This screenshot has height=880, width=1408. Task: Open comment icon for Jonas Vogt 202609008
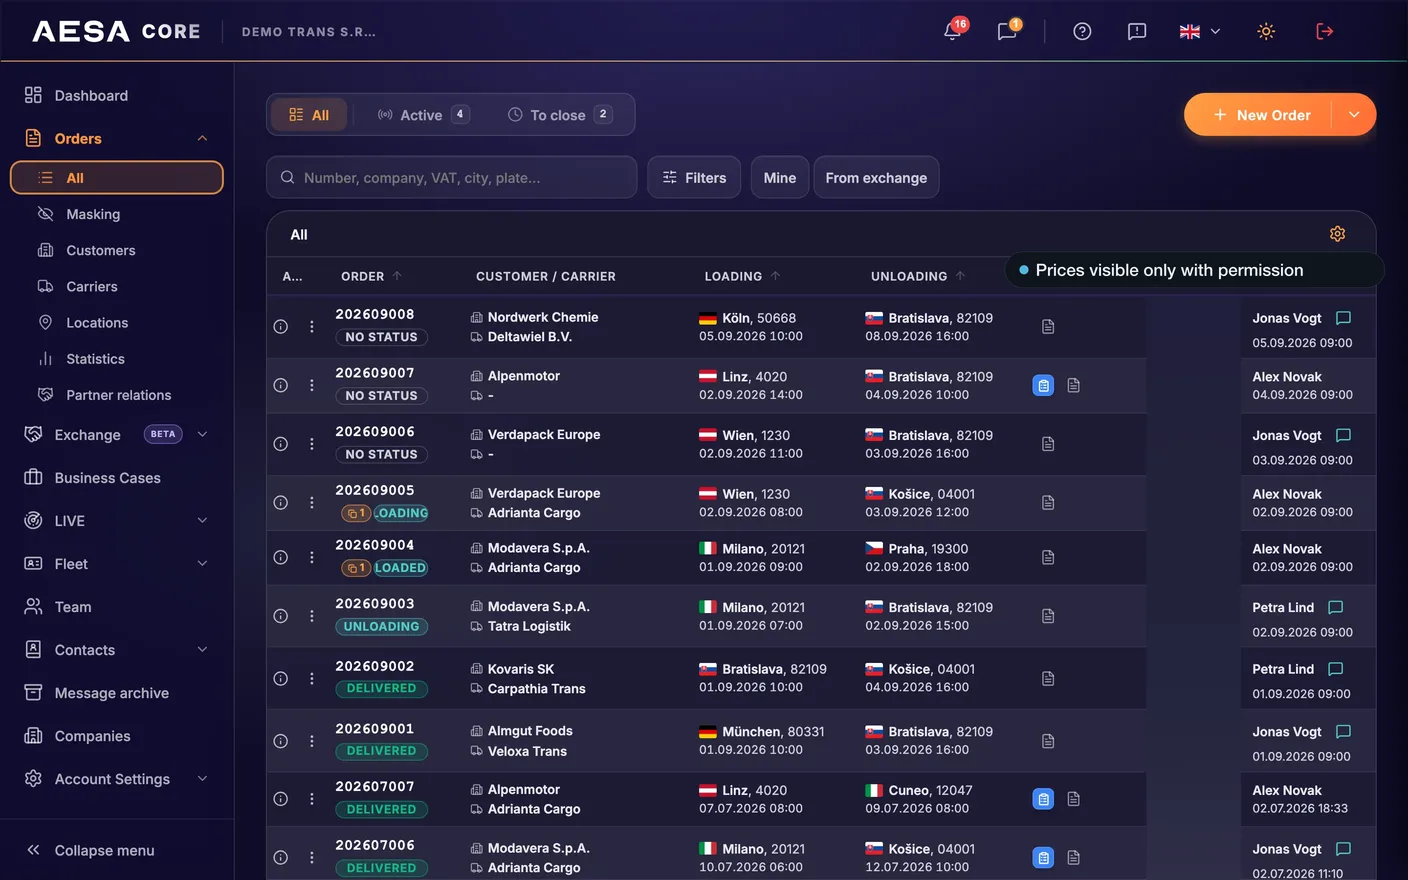(1343, 318)
